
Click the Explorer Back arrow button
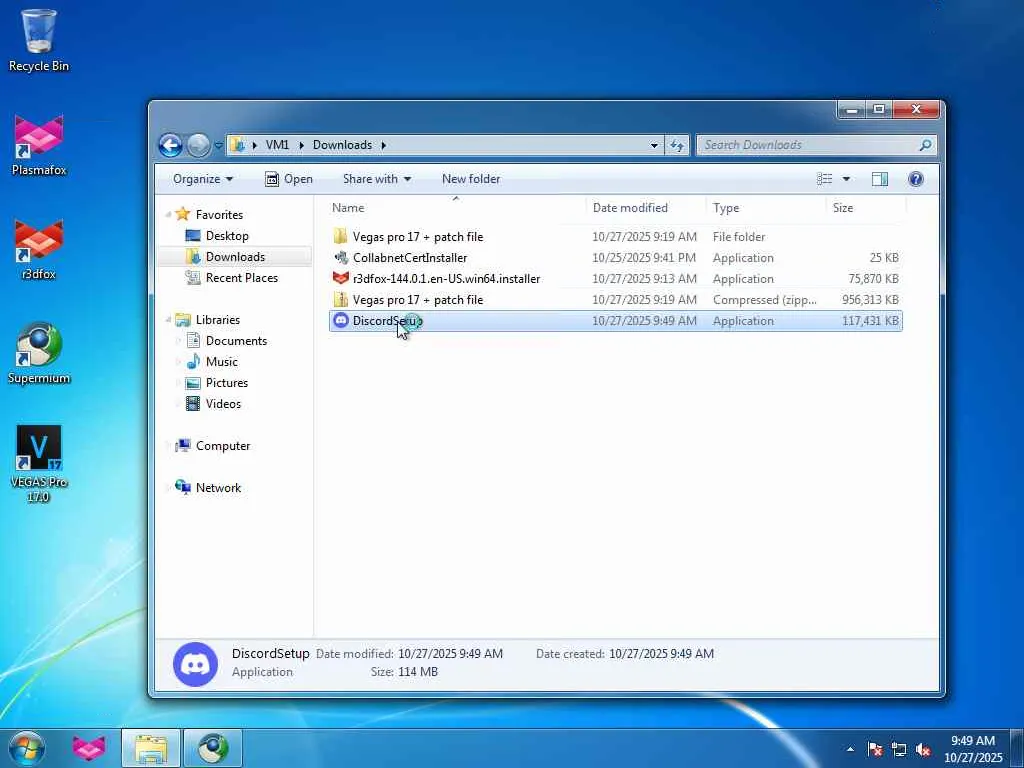pos(170,145)
